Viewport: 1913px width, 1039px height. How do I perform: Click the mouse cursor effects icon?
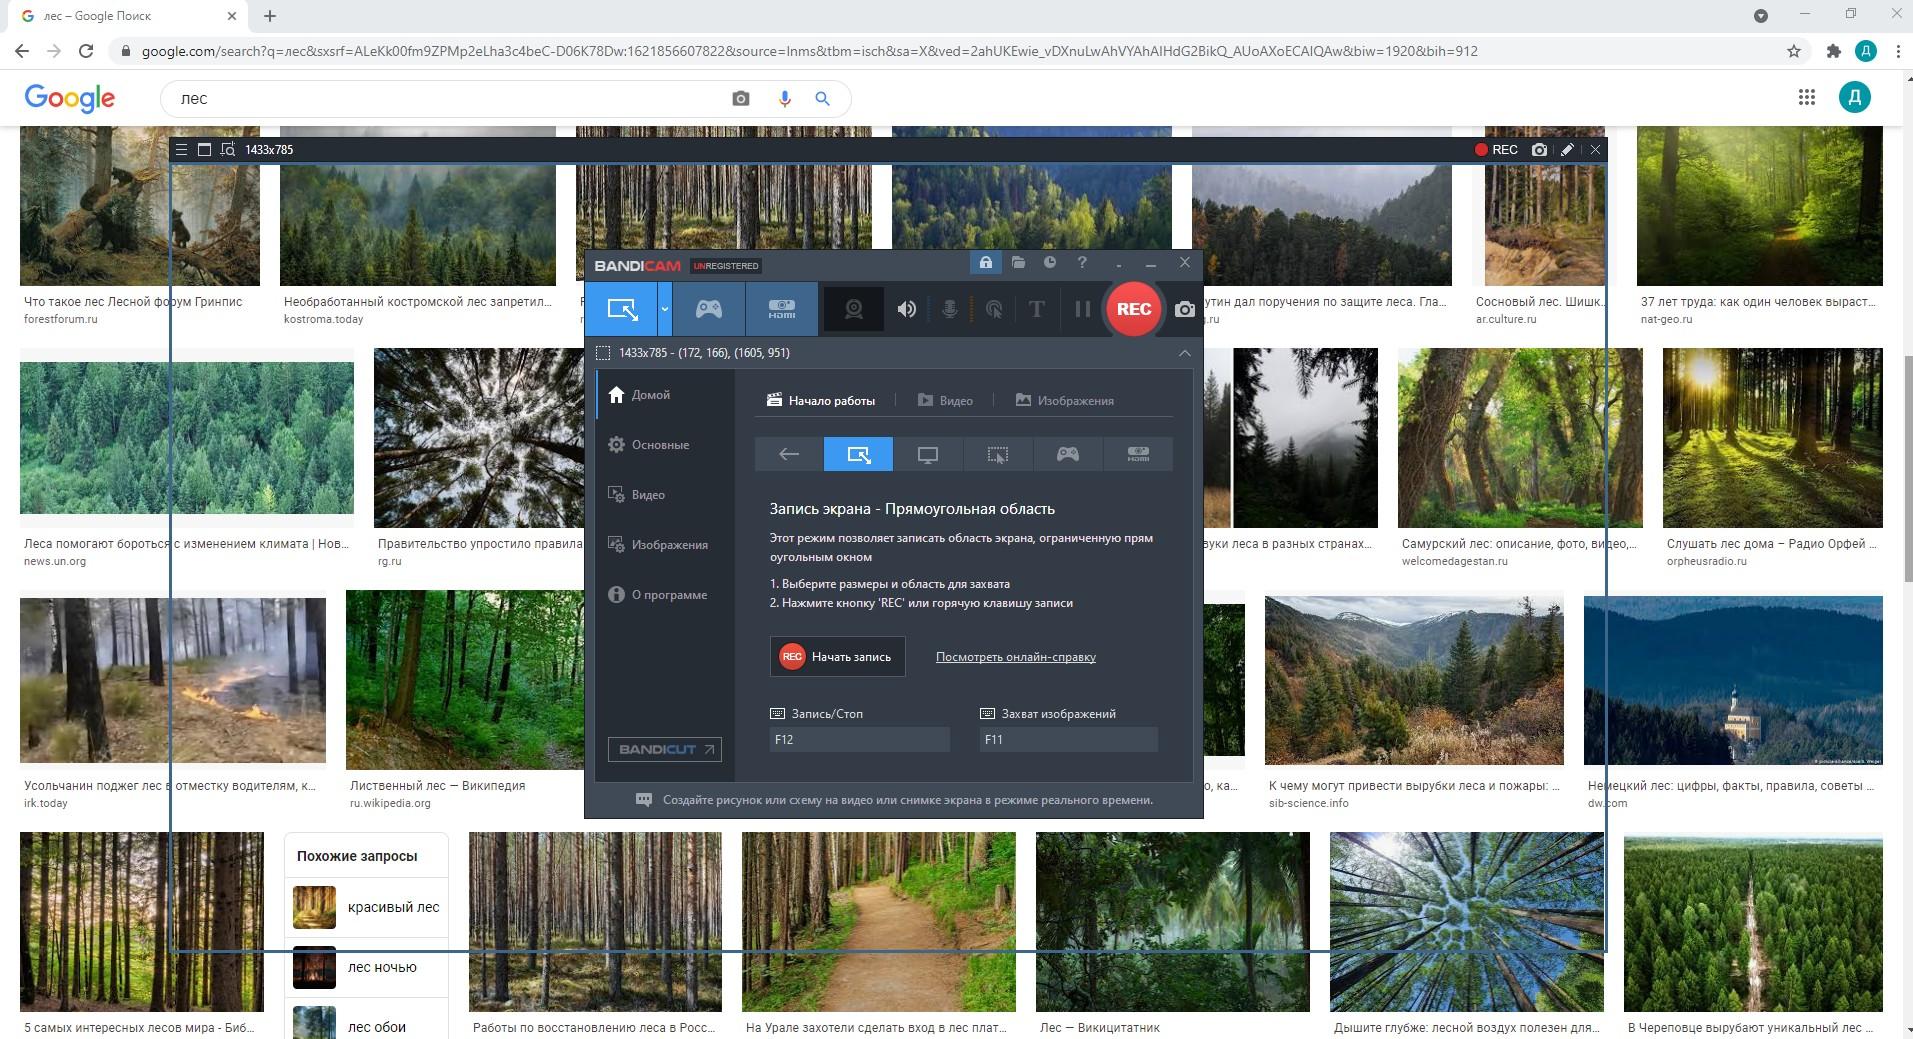[994, 309]
